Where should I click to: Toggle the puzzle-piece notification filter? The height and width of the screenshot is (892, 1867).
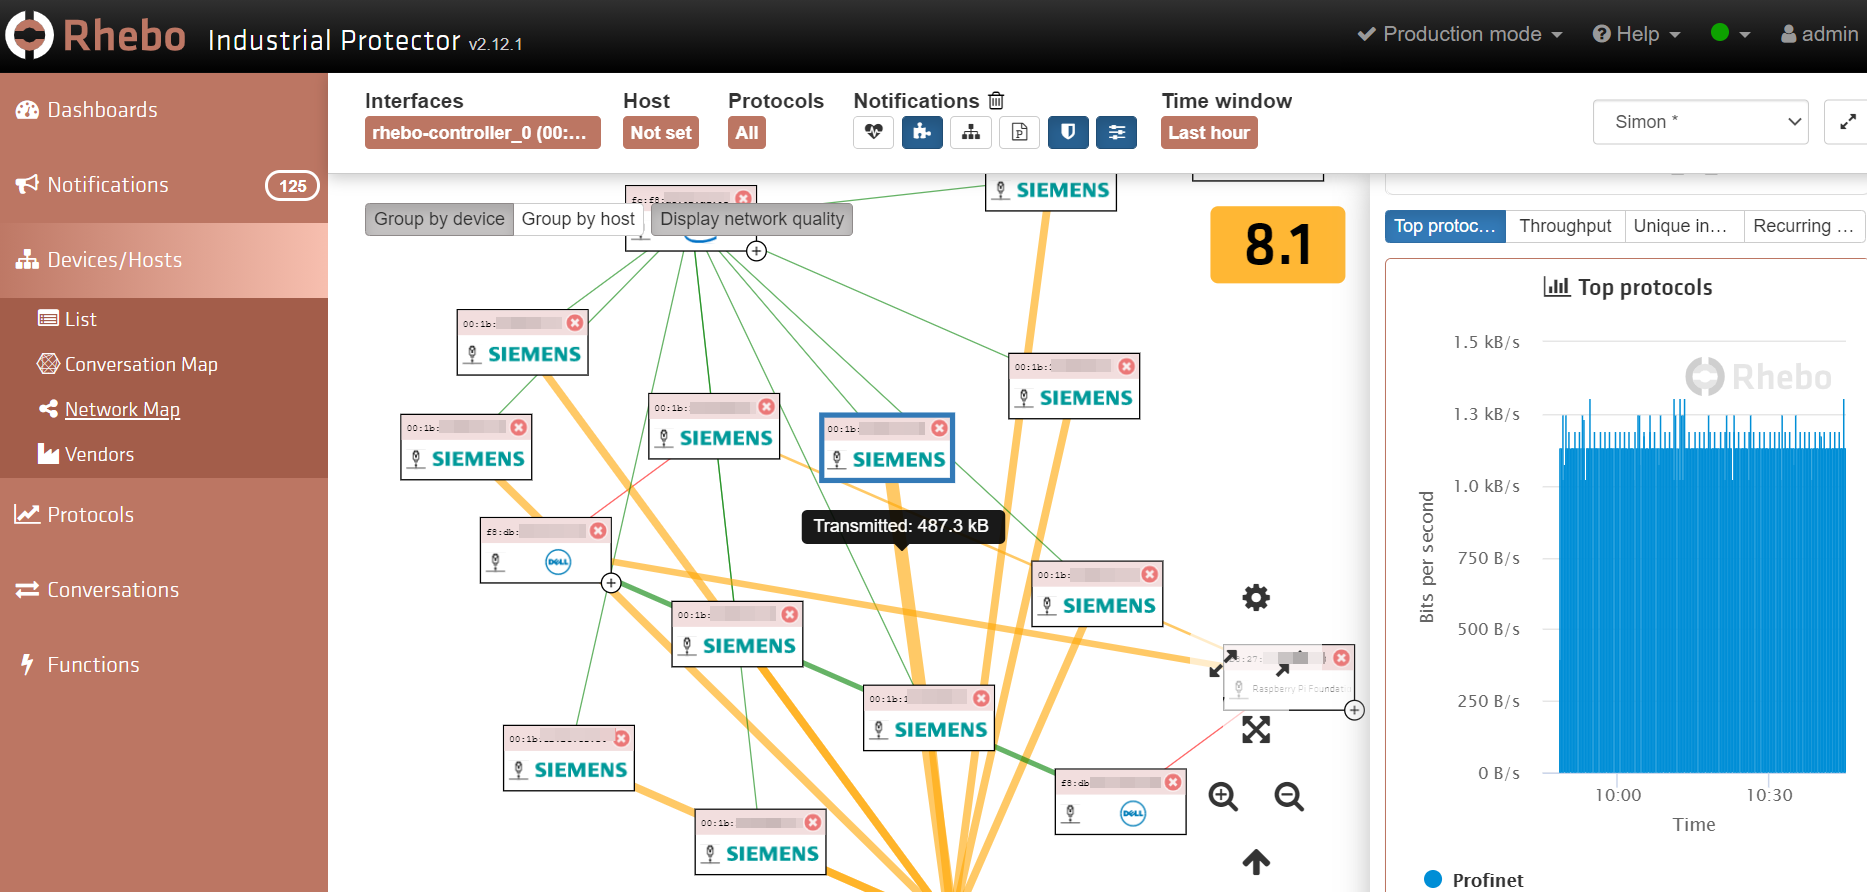pyautogui.click(x=922, y=132)
